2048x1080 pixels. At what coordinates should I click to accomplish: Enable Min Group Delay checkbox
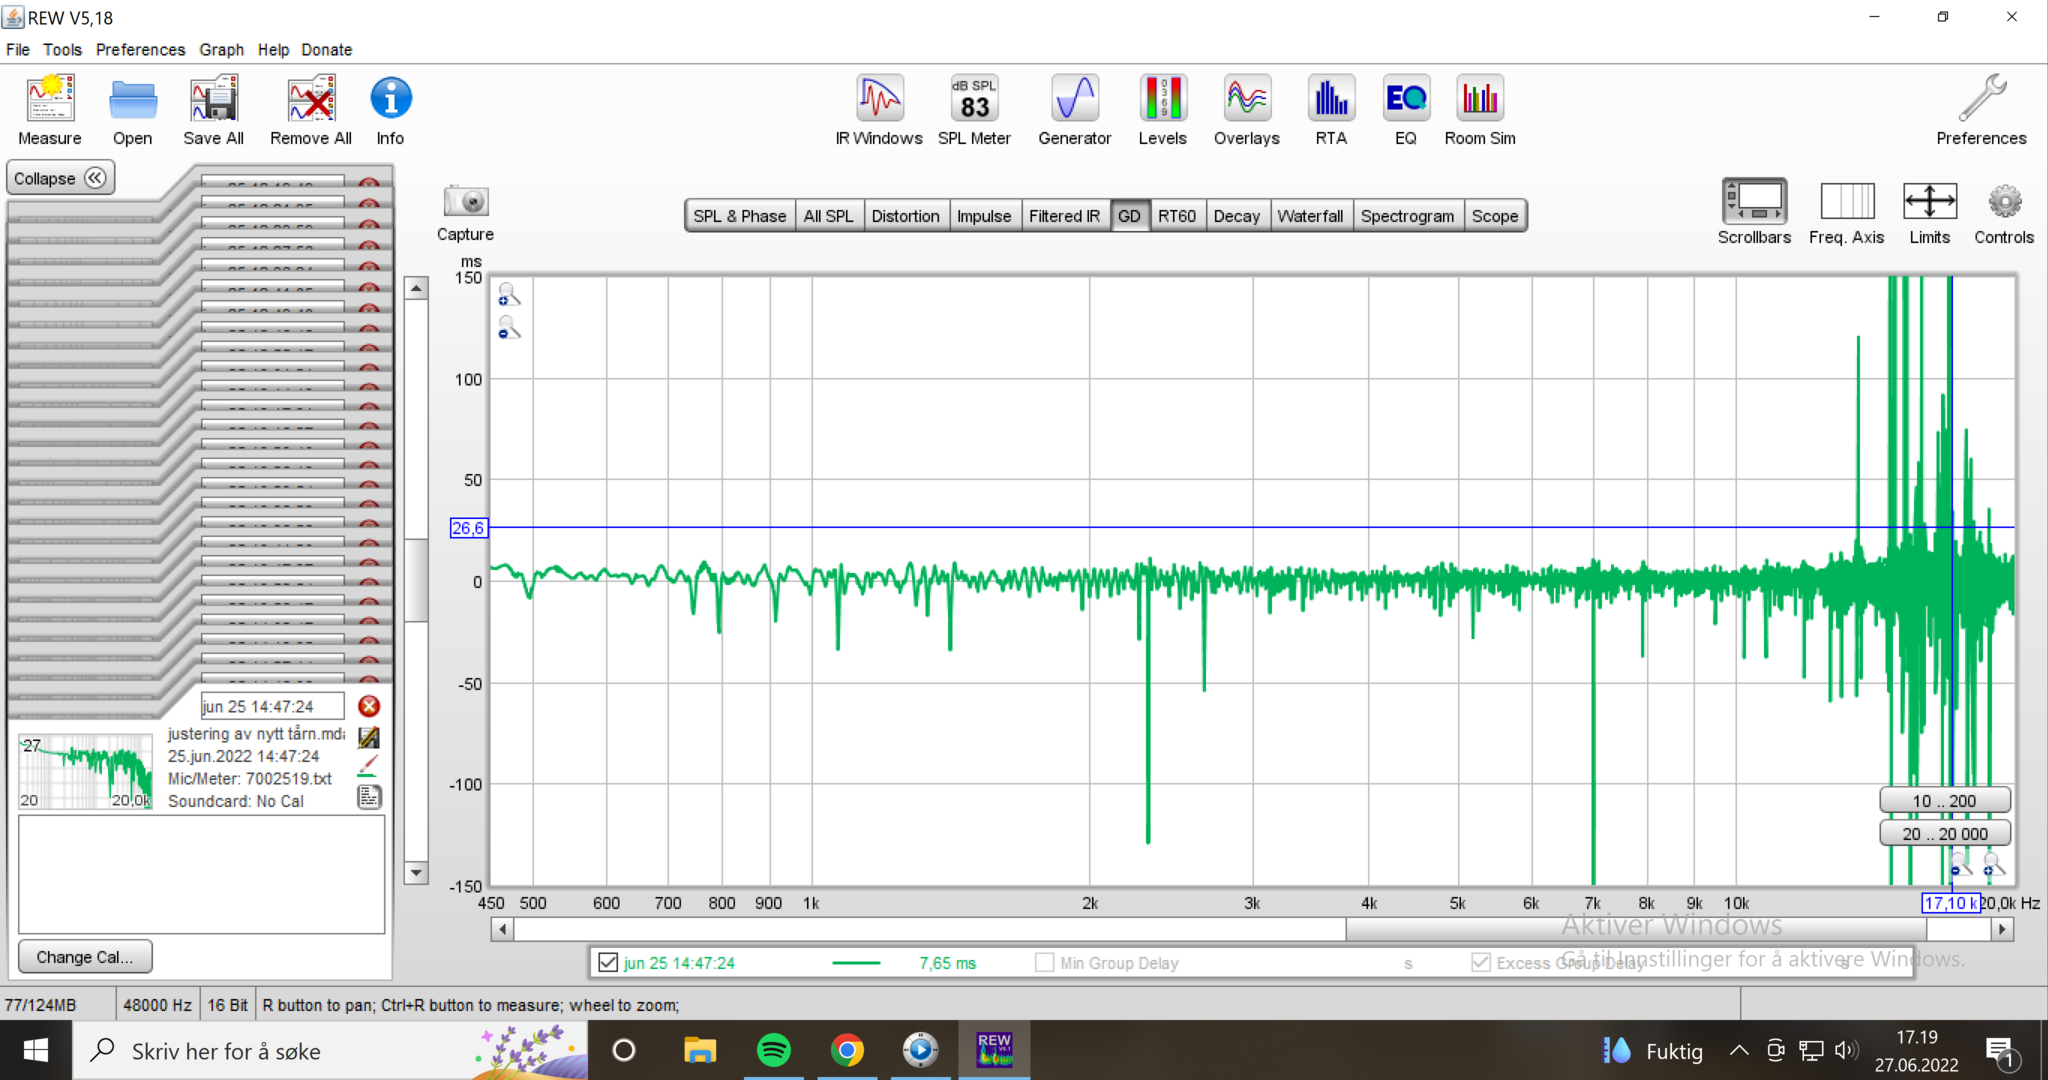click(1045, 962)
